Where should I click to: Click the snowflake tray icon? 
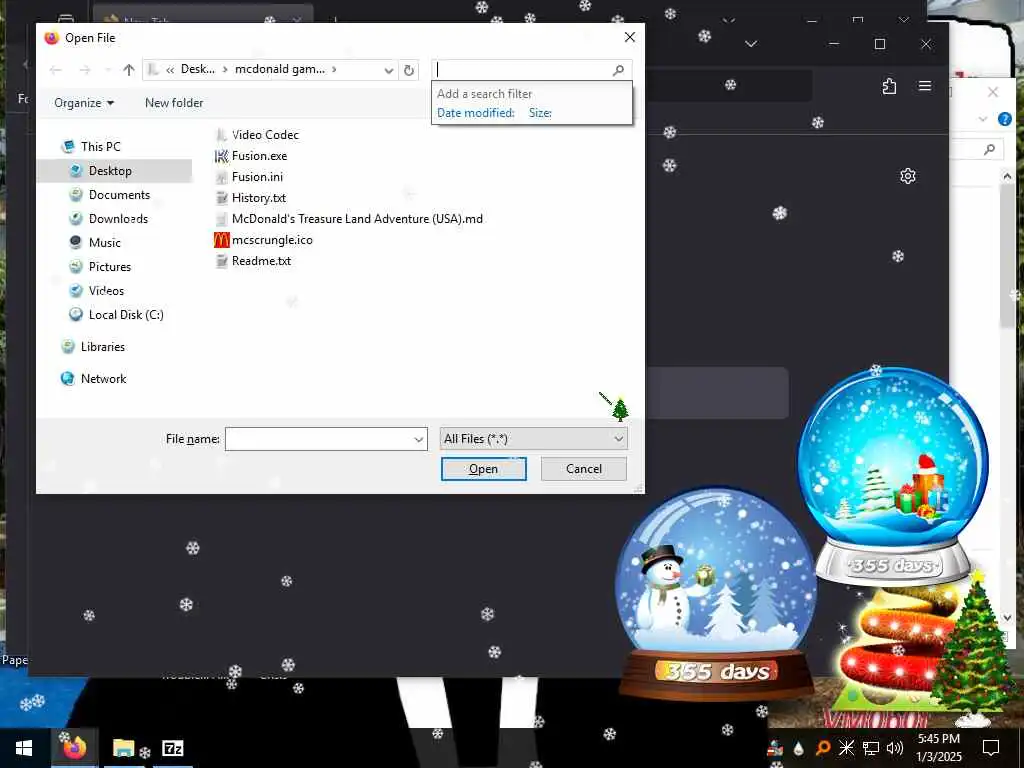pos(846,748)
